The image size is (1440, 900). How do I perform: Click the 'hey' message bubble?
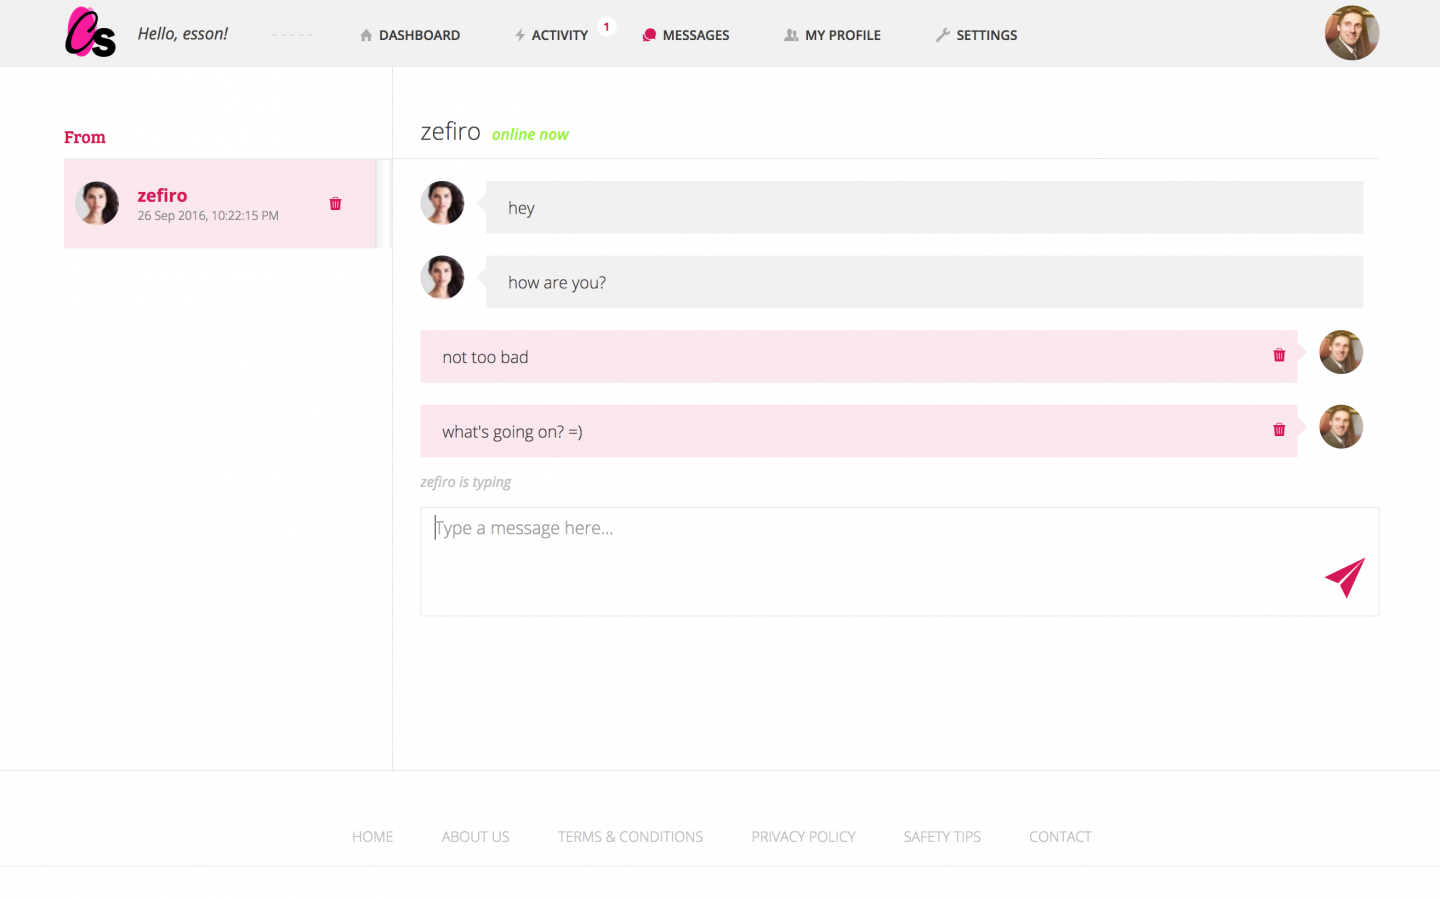924,207
